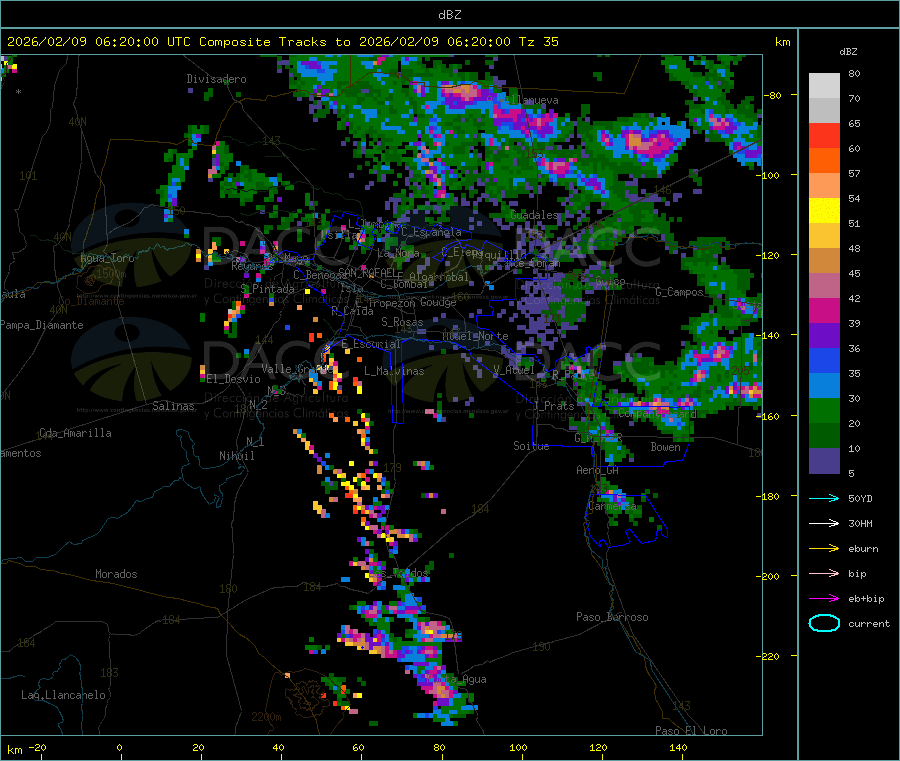This screenshot has width=900, height=761.
Task: Select the red 60 dBZ color swatch
Action: click(824, 136)
